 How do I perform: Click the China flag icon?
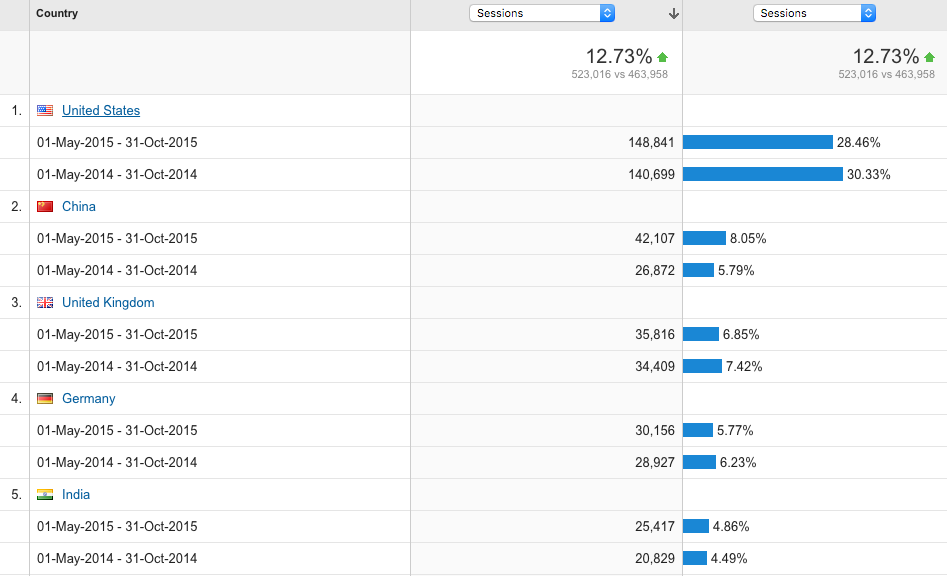point(45,207)
